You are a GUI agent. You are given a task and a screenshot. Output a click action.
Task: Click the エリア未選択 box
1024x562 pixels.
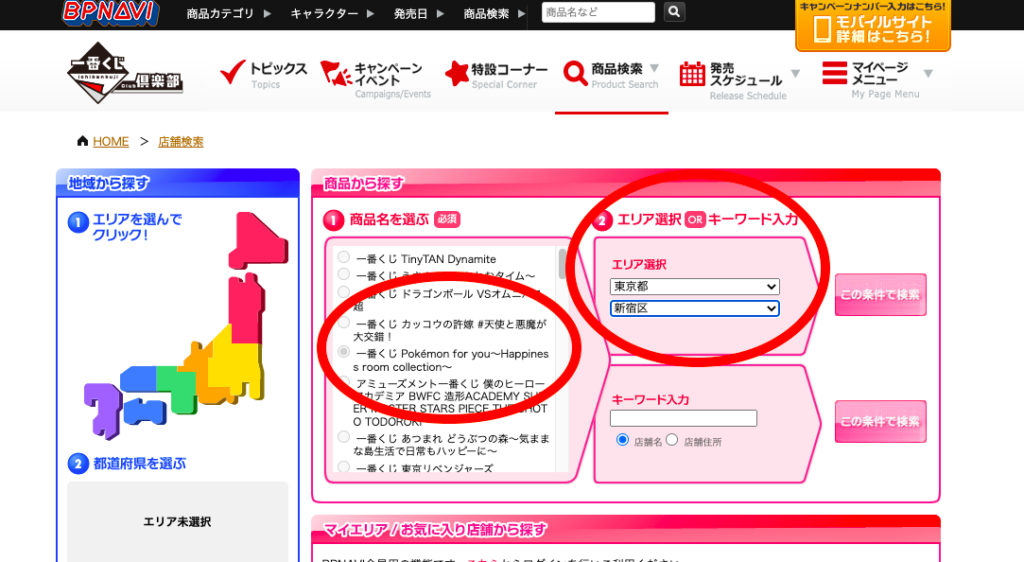click(x=178, y=522)
